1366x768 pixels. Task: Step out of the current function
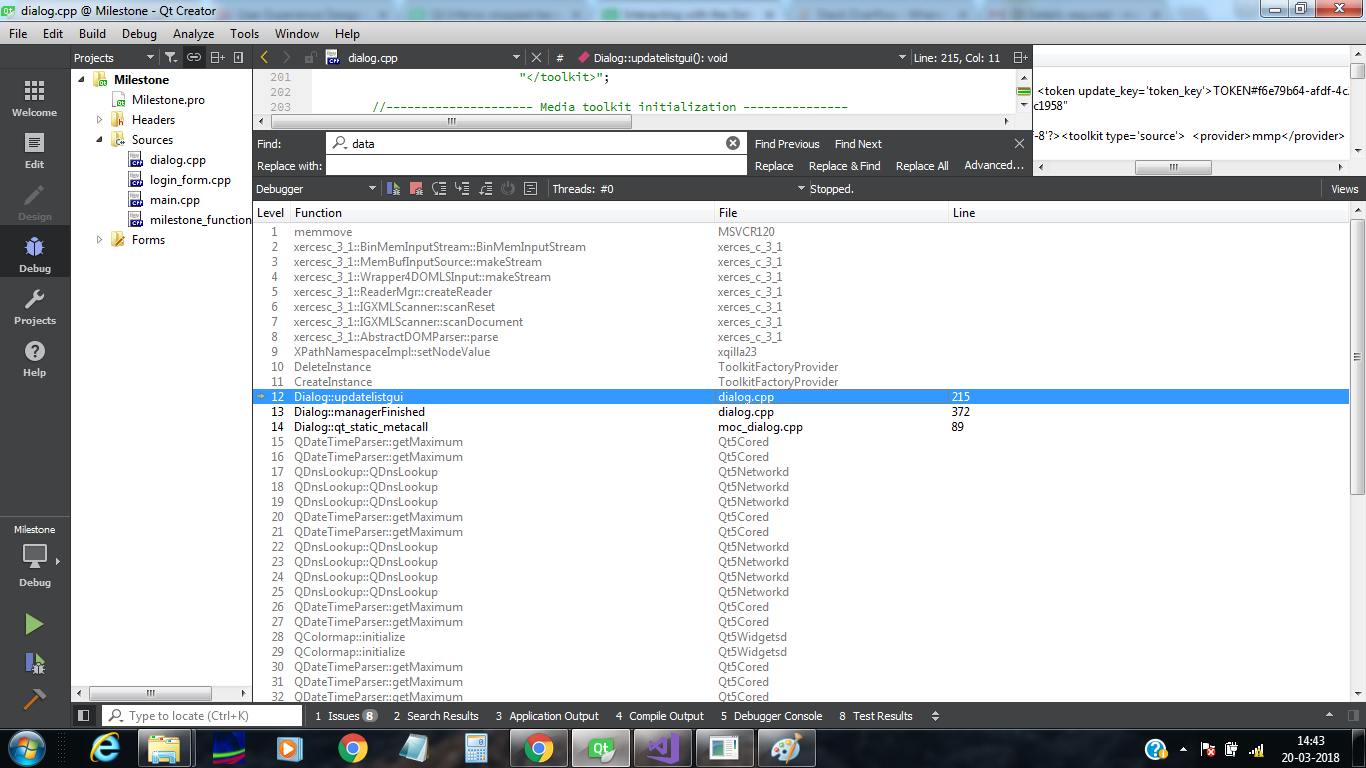(x=485, y=188)
